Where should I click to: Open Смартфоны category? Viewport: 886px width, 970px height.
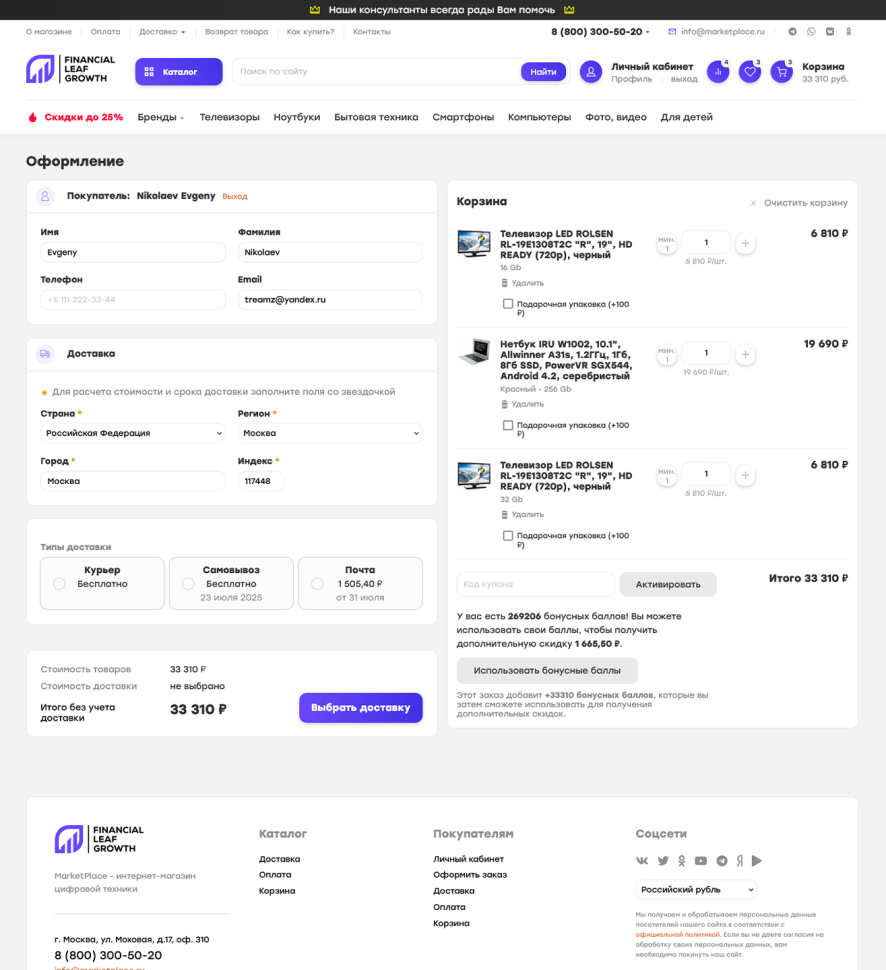tap(463, 117)
